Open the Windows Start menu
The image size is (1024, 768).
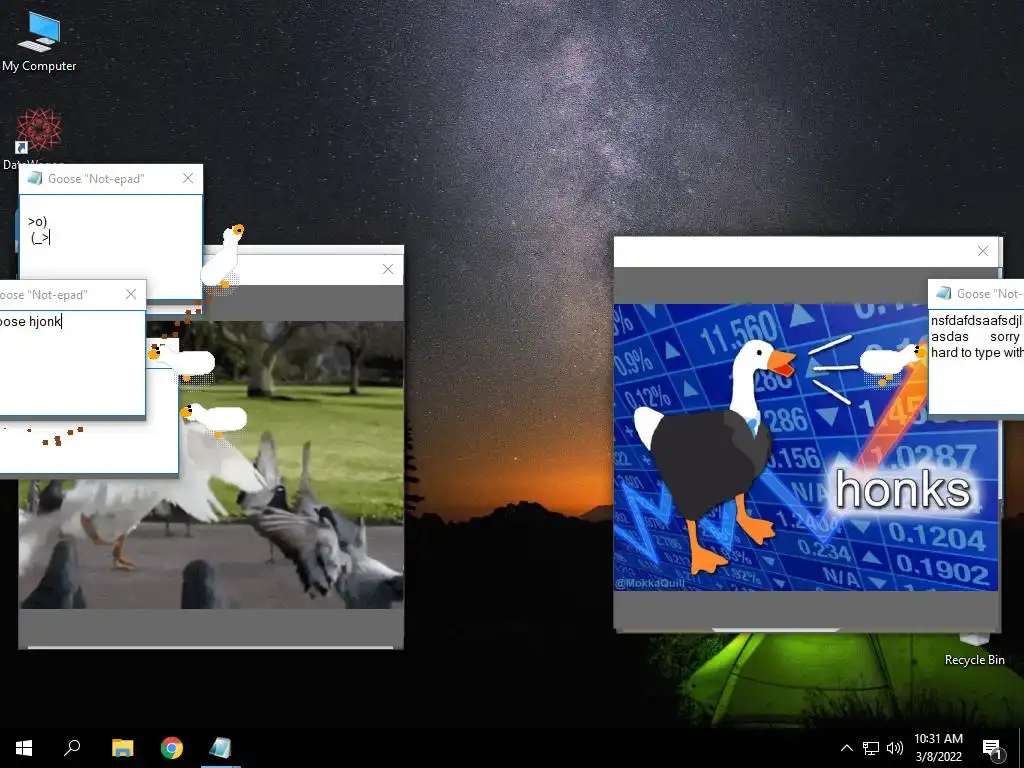[24, 748]
